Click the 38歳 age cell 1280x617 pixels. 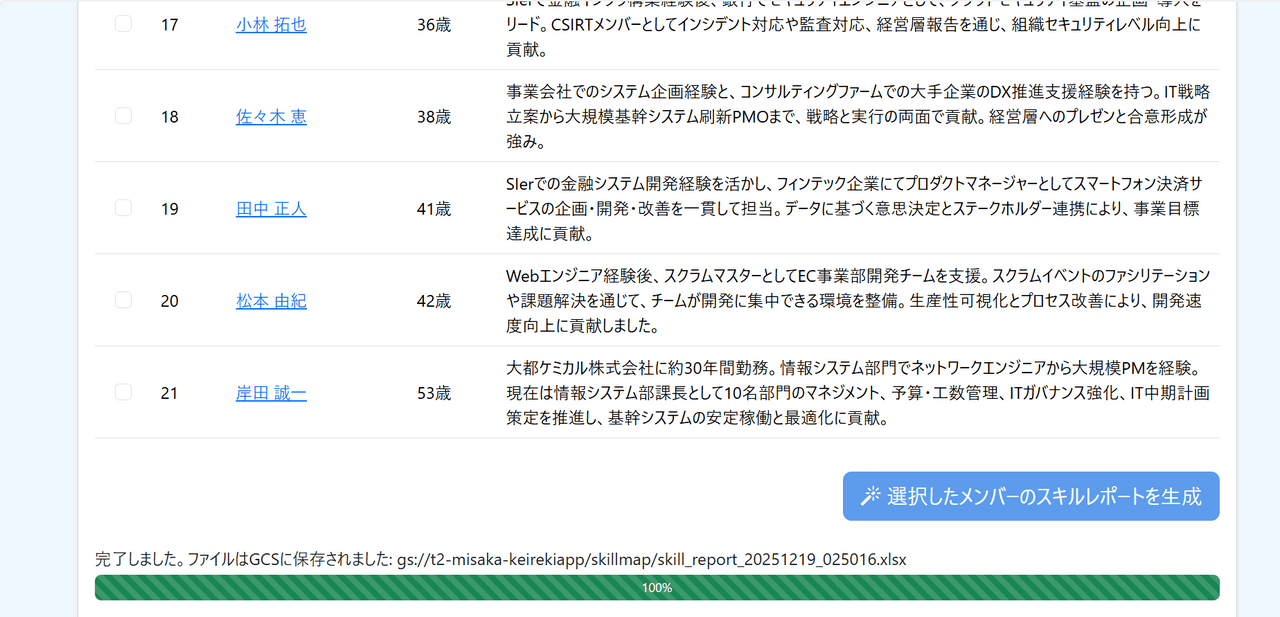click(x=434, y=117)
